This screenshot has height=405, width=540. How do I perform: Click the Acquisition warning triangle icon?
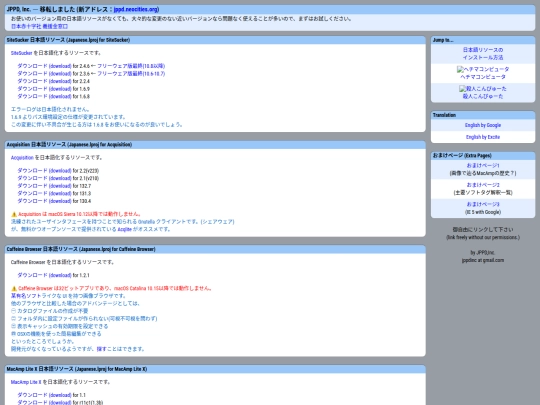14,214
